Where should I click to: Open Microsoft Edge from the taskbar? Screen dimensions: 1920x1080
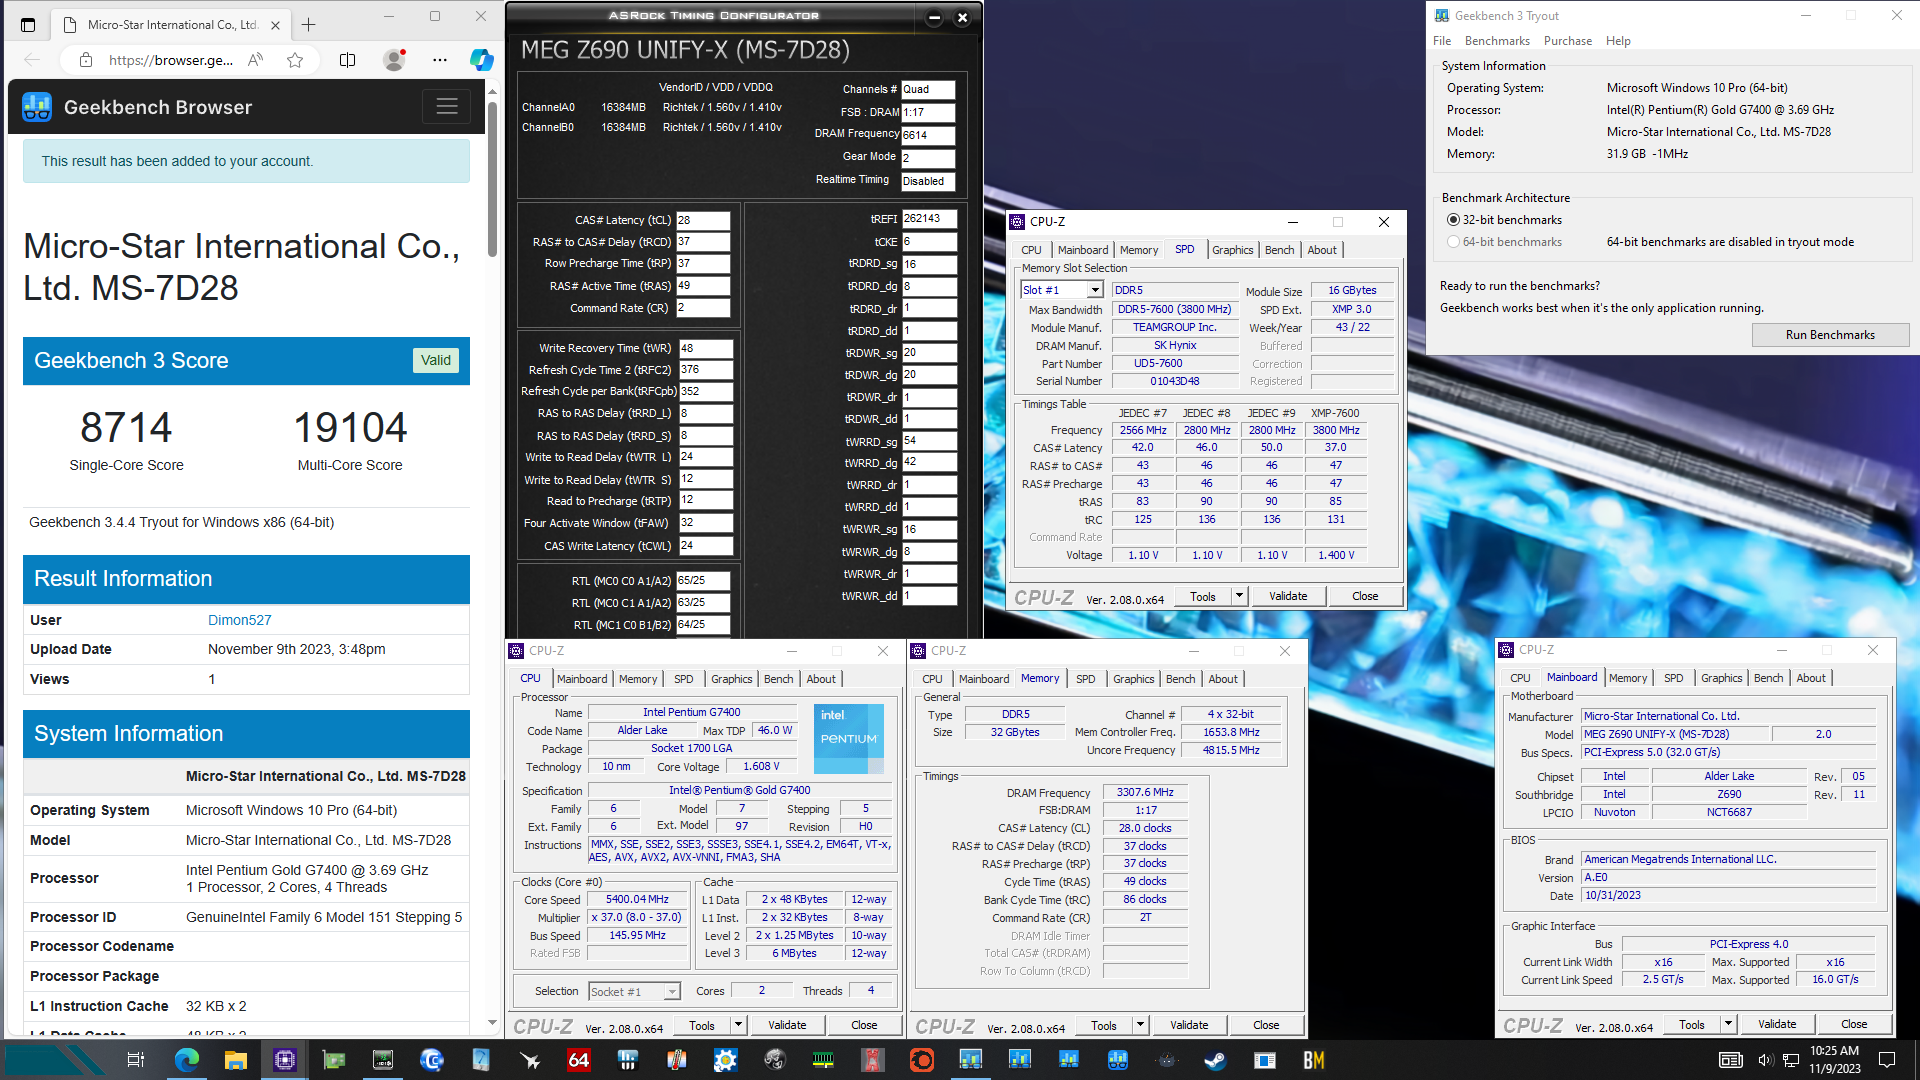[x=186, y=1060]
